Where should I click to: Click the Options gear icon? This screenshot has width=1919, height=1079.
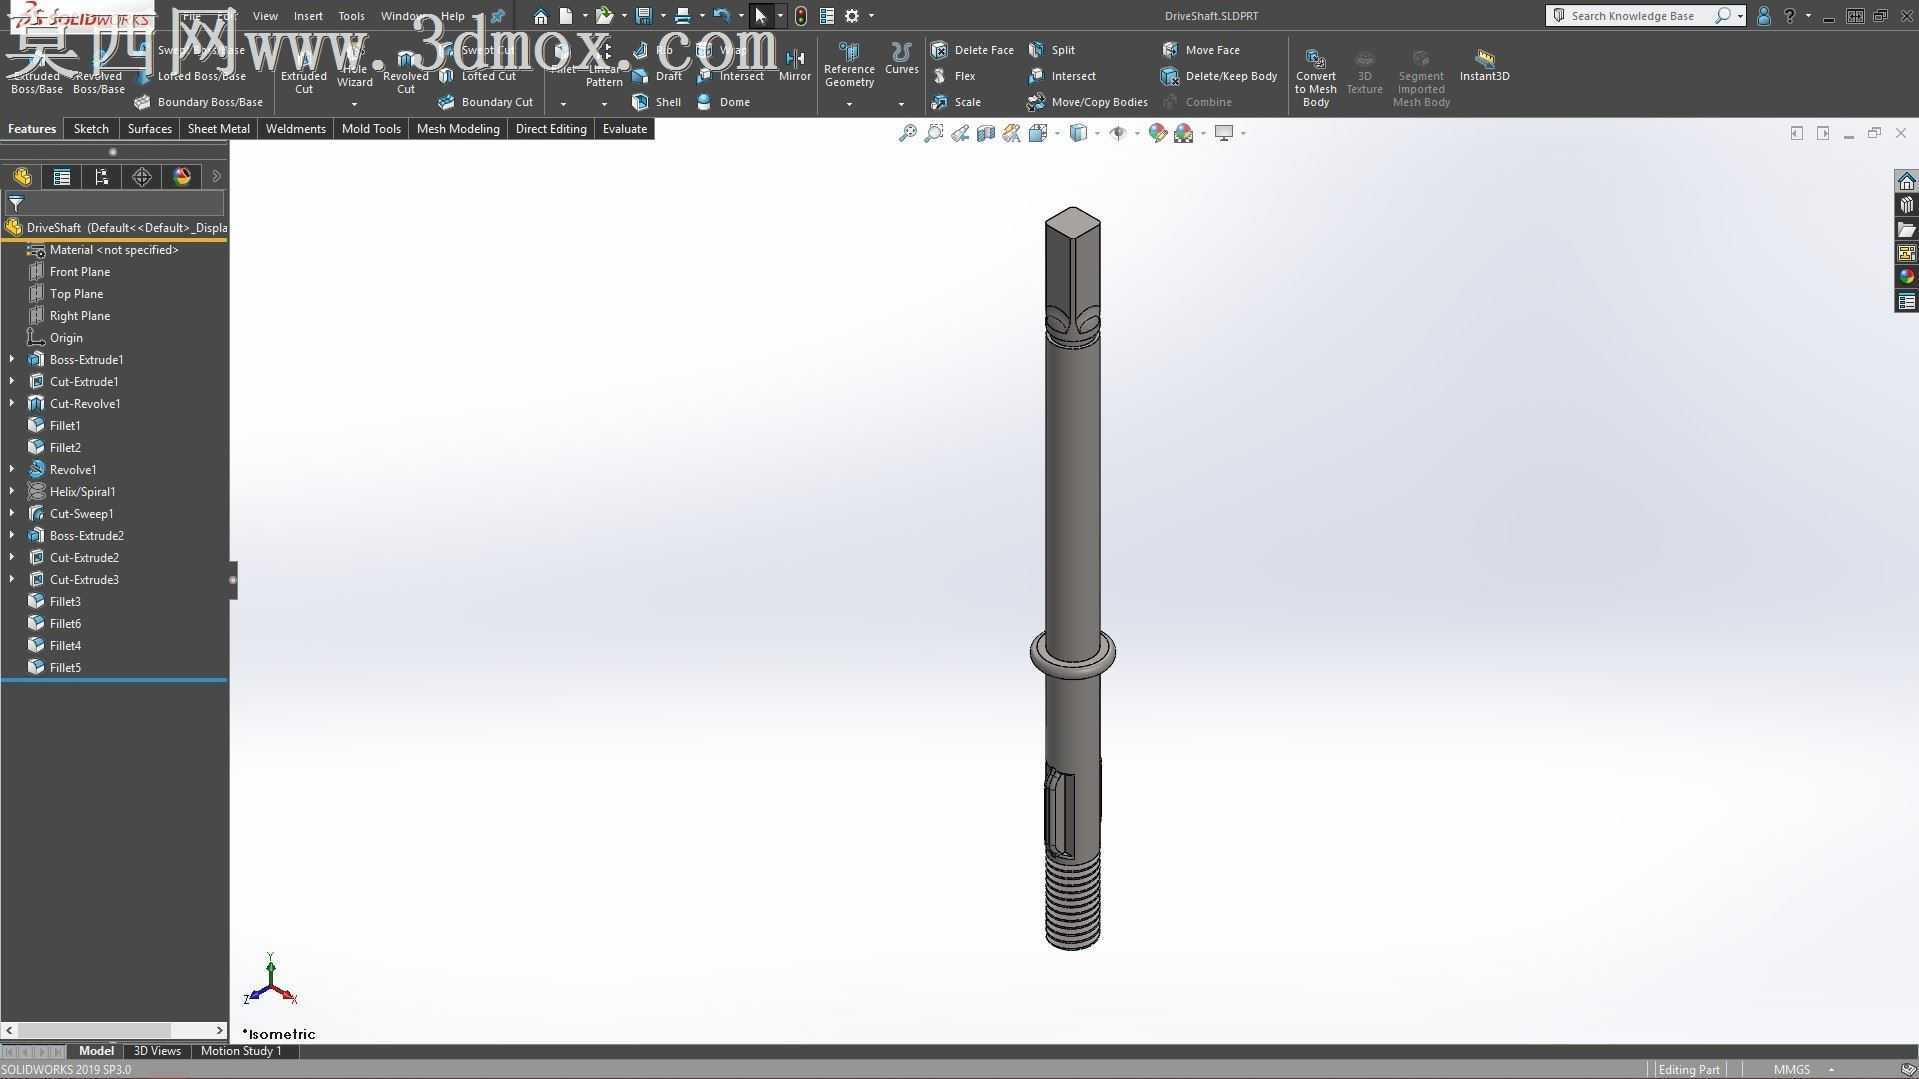(852, 16)
